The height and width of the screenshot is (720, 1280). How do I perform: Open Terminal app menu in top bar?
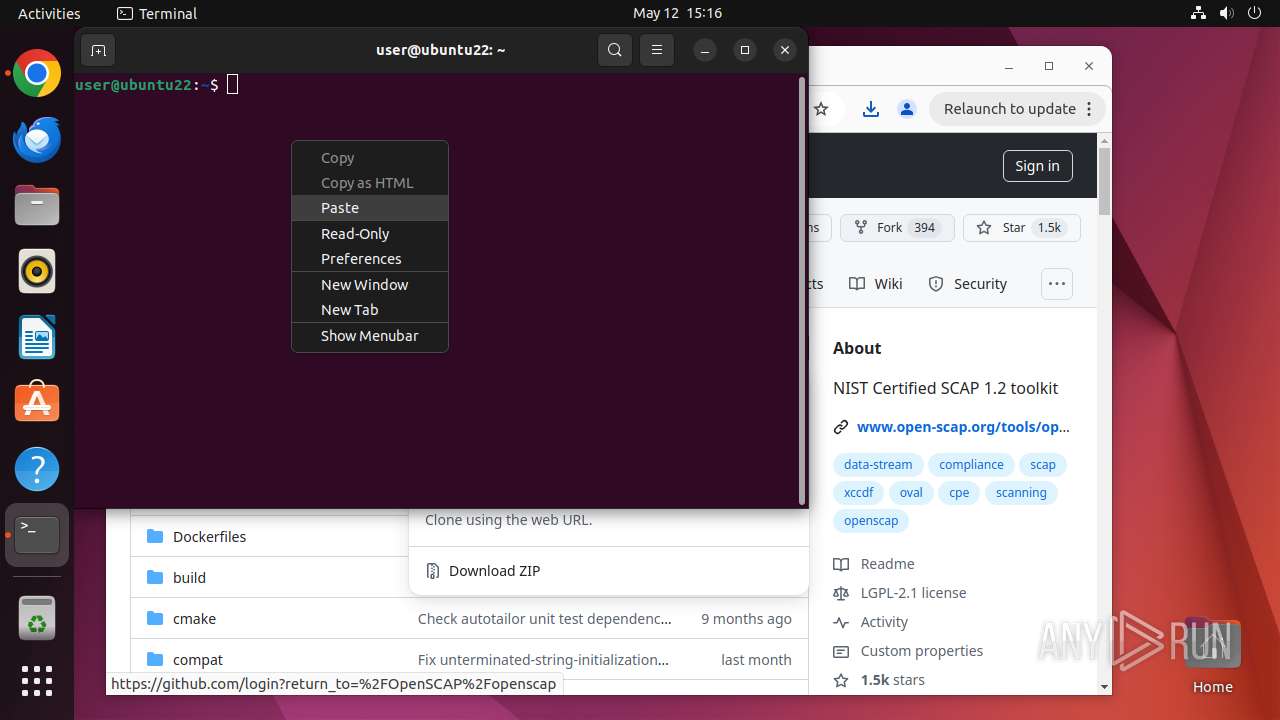click(157, 13)
